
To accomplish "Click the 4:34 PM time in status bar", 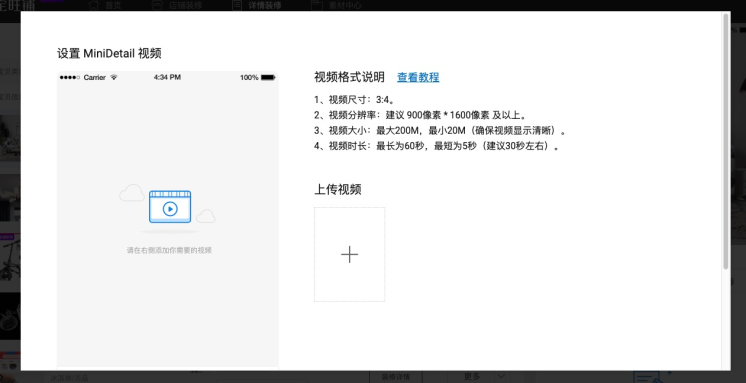I will coord(167,77).
